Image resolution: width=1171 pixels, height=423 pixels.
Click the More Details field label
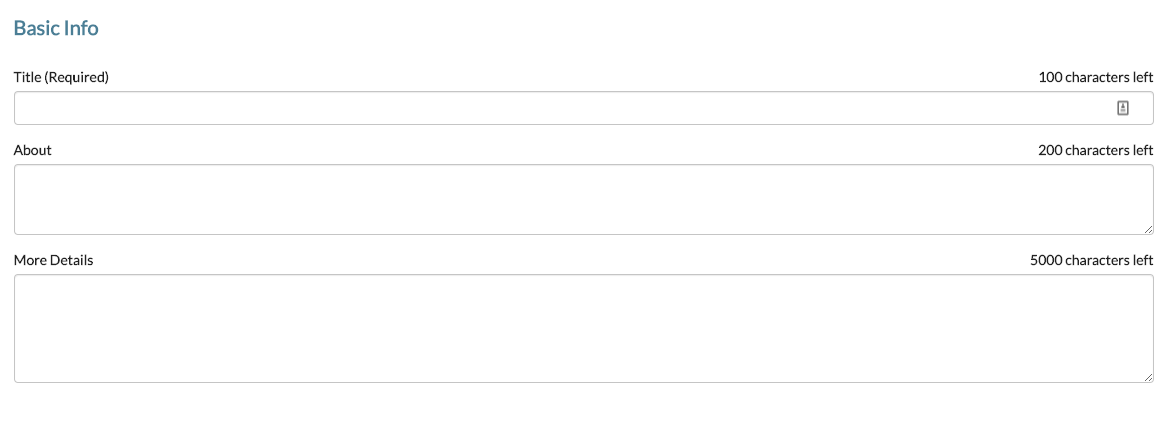(x=54, y=260)
